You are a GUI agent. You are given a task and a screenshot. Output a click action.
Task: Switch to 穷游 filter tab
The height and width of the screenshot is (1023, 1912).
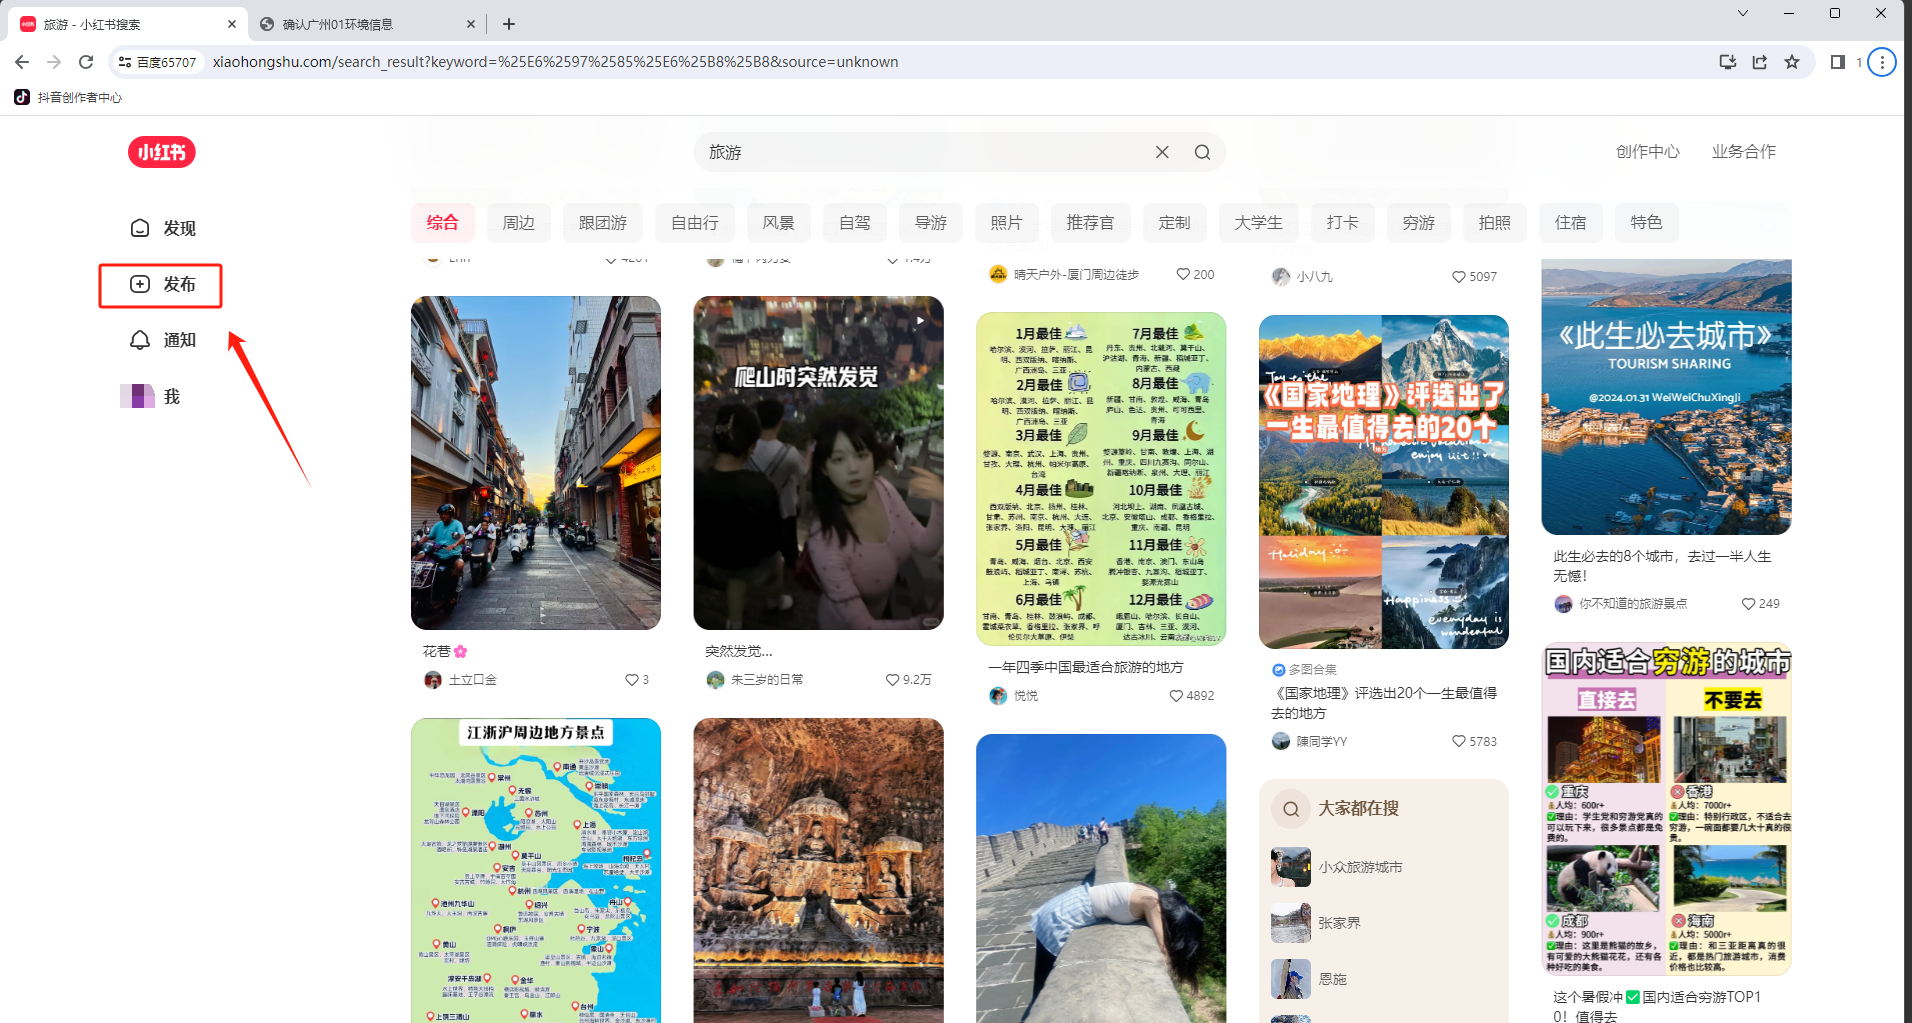tap(1418, 223)
